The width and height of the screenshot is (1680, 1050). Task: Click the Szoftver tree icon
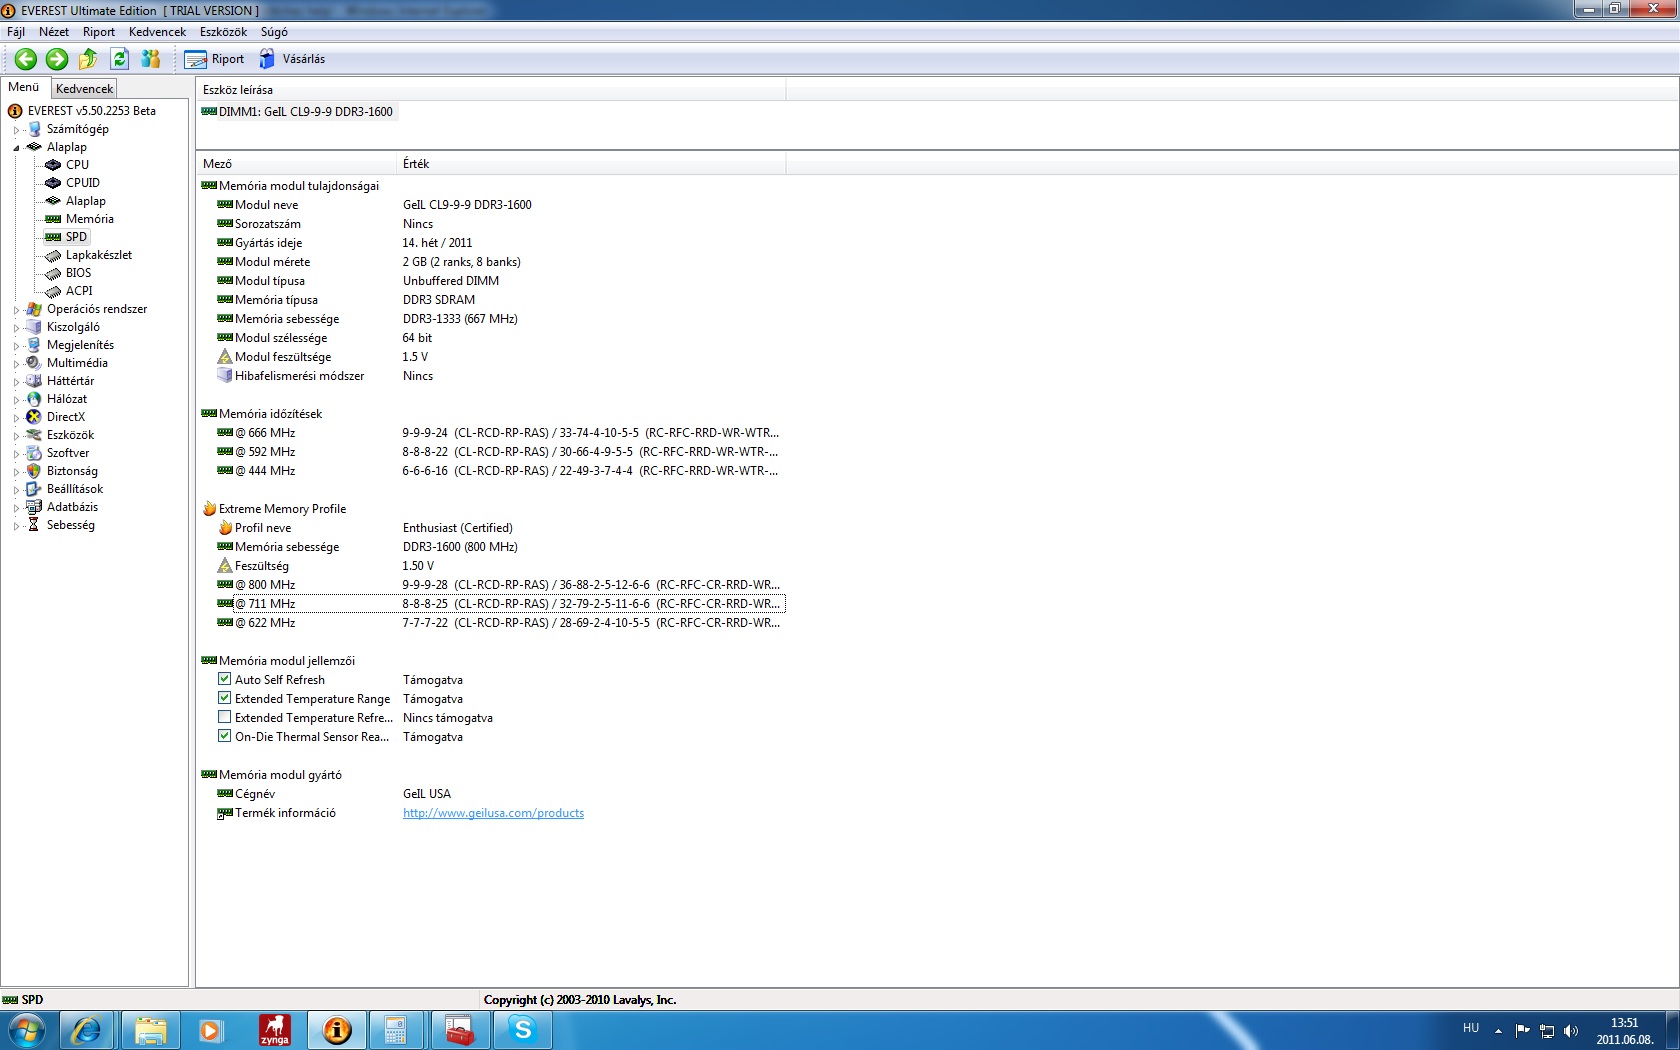click(34, 453)
